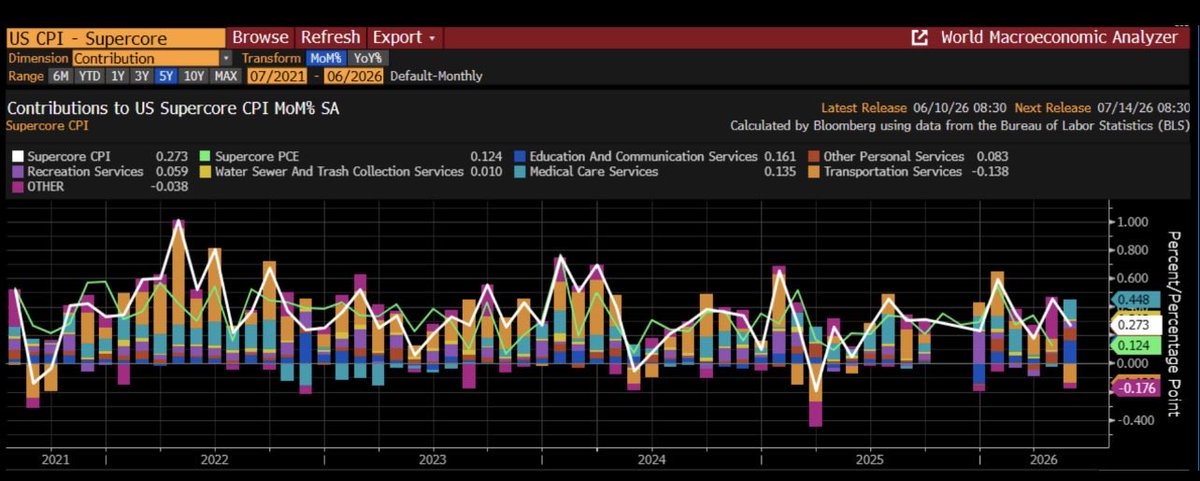Screen dimensions: 1200x481
Task: Set range to 1Y
Action: pos(118,76)
